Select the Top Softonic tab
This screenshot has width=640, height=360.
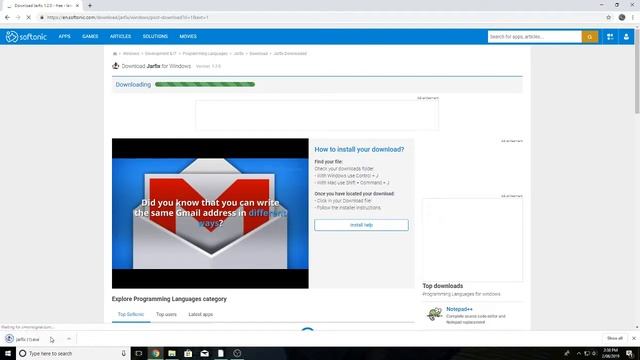pyautogui.click(x=131, y=314)
